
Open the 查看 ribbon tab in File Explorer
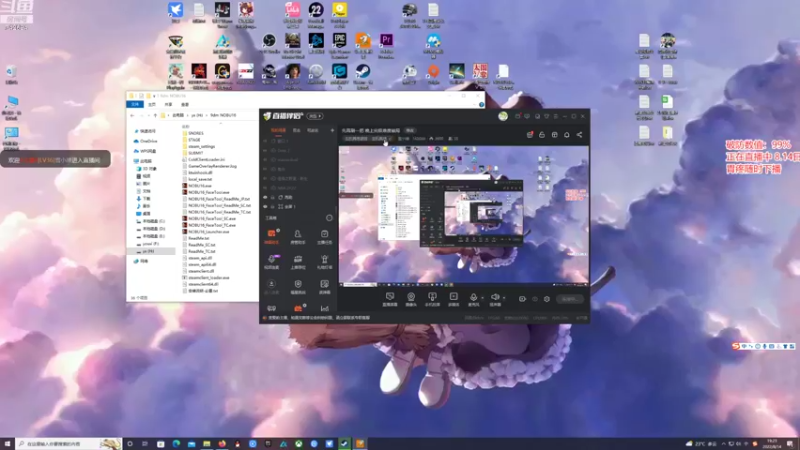coord(185,104)
